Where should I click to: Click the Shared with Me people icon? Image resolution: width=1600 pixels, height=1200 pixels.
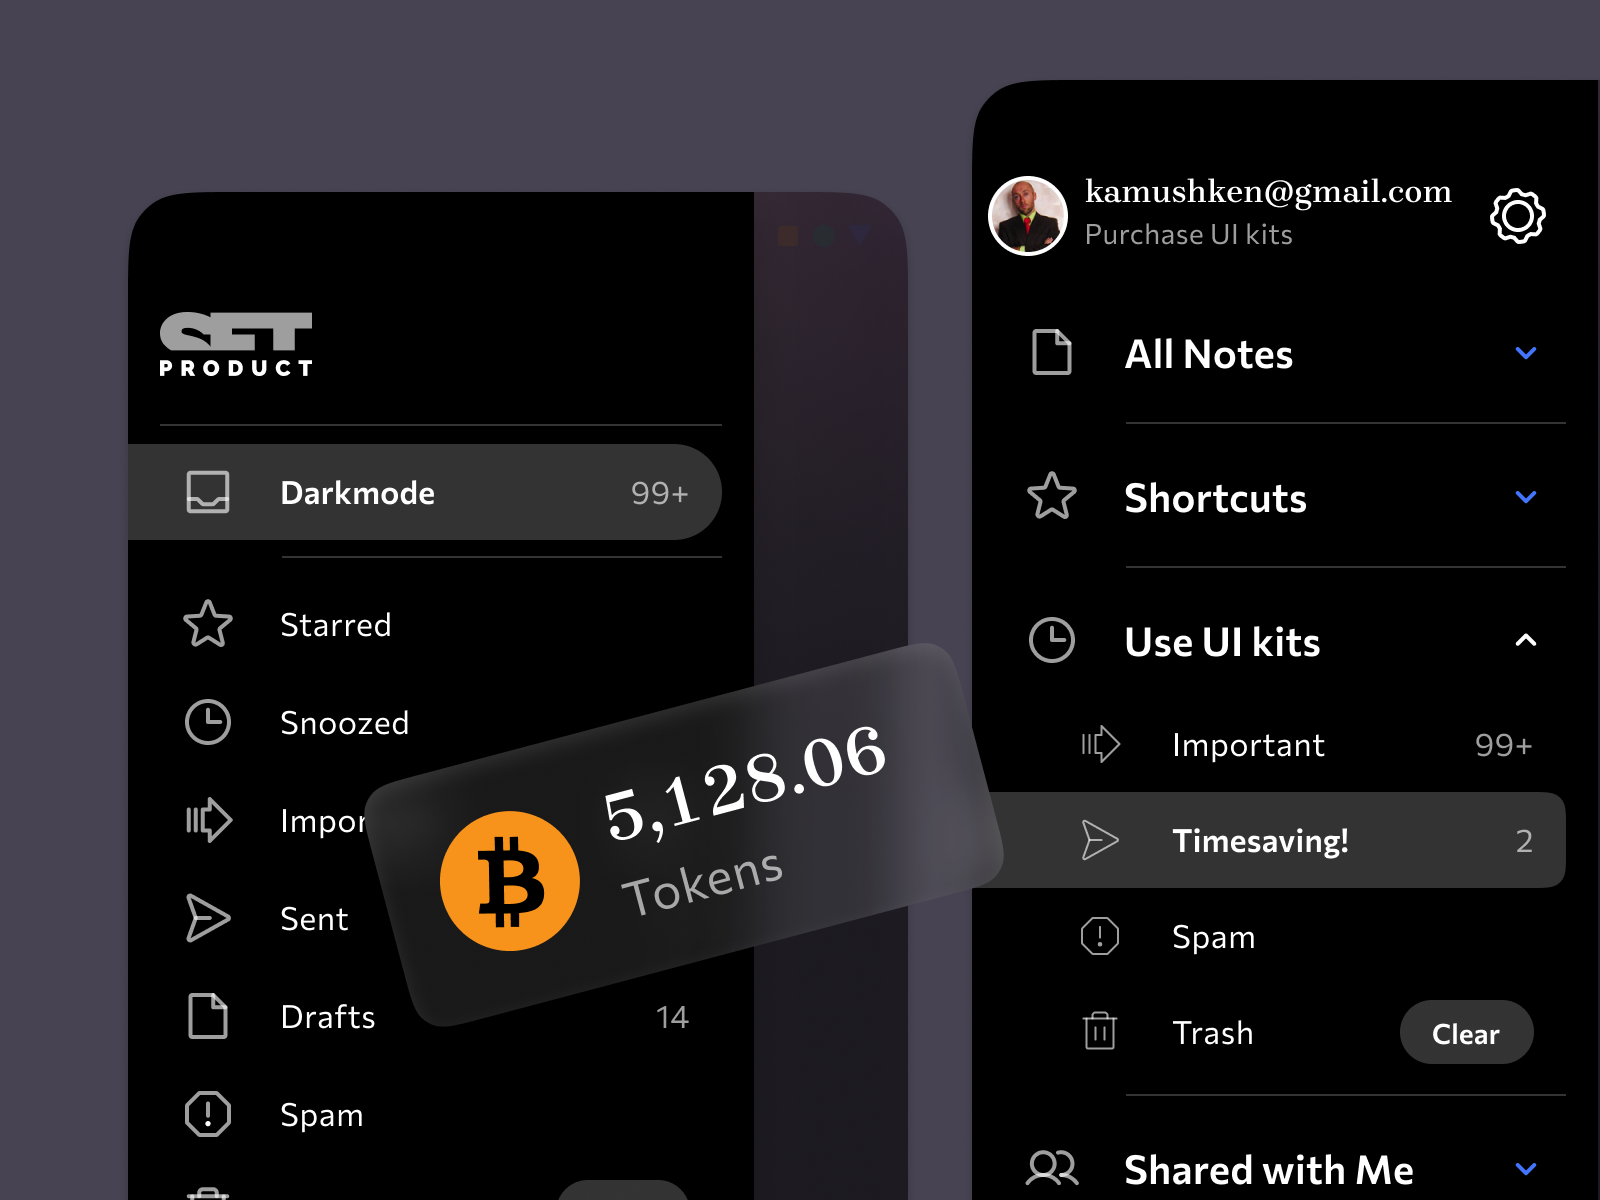tap(1052, 1168)
